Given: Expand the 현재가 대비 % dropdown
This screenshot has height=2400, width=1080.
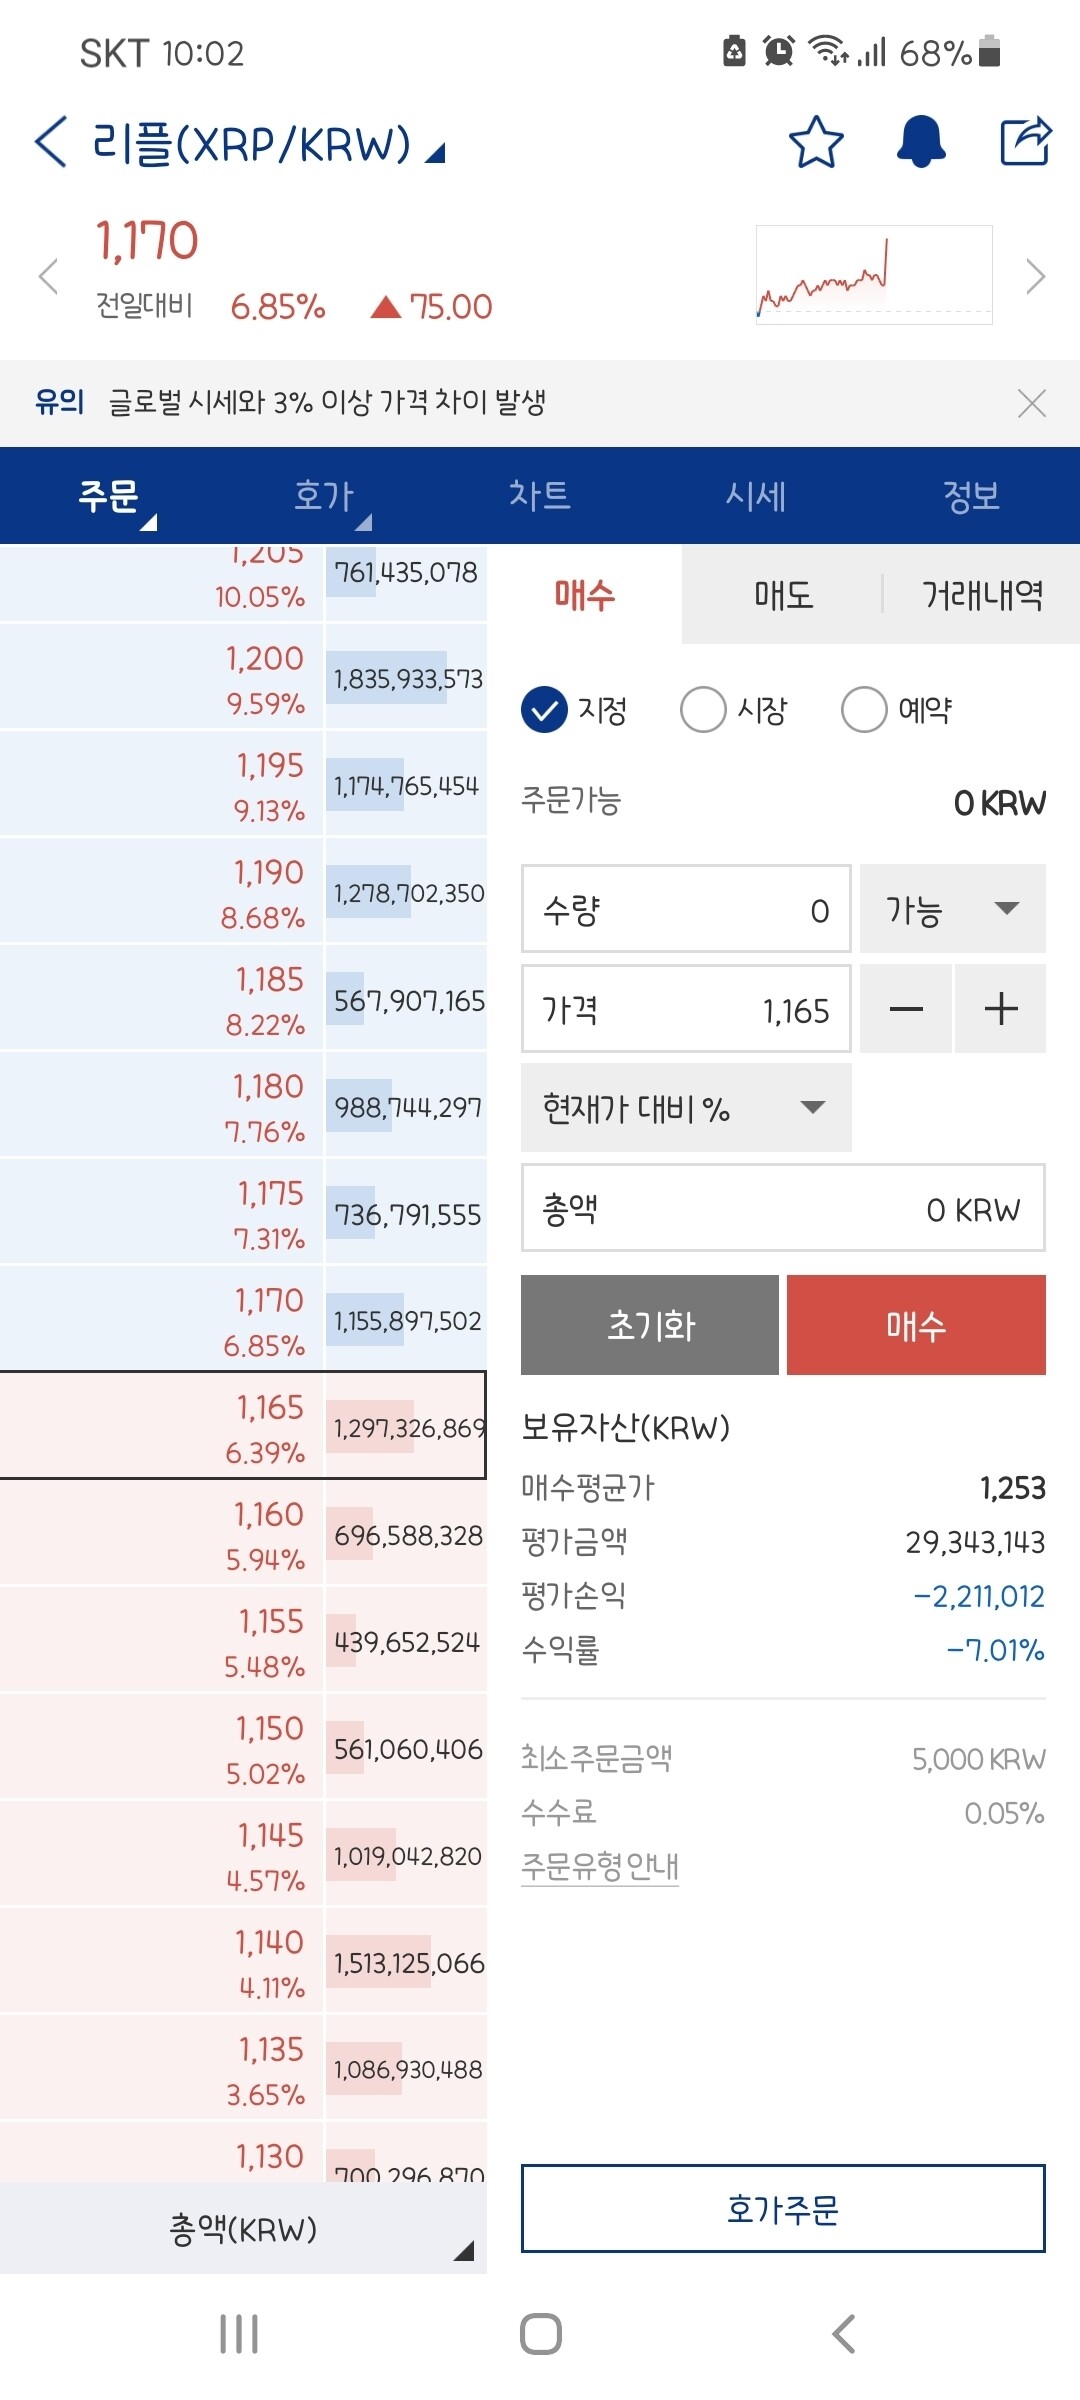Looking at the screenshot, I should click(x=685, y=1107).
